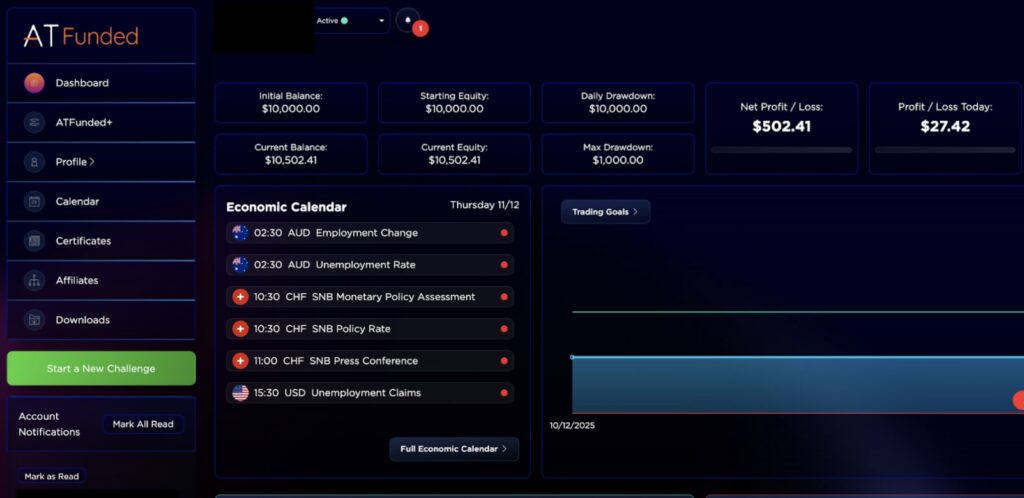Click the red impact dot on Unemployment Claims
The width and height of the screenshot is (1024, 498).
click(504, 393)
